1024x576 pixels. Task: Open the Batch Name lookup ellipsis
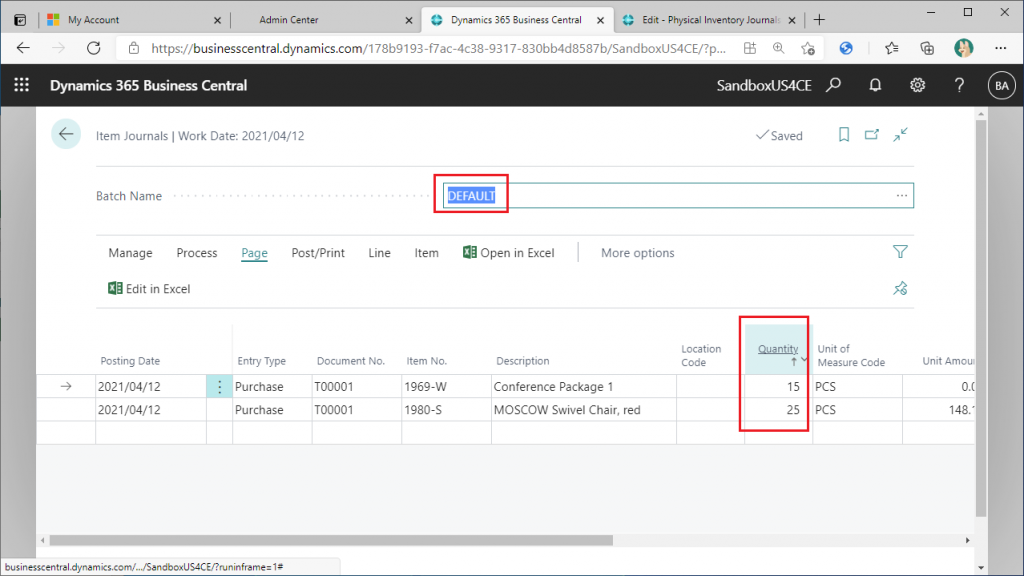[902, 195]
